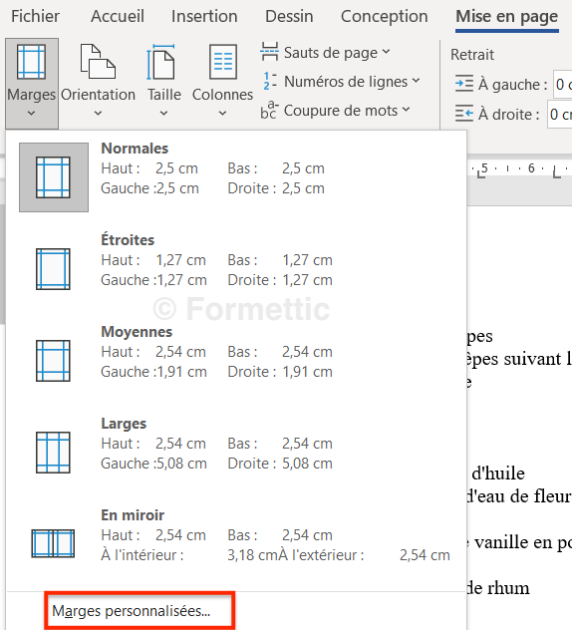Expand Numéros de lignes dropdown
Screen dimensions: 572x630
(x=340, y=82)
